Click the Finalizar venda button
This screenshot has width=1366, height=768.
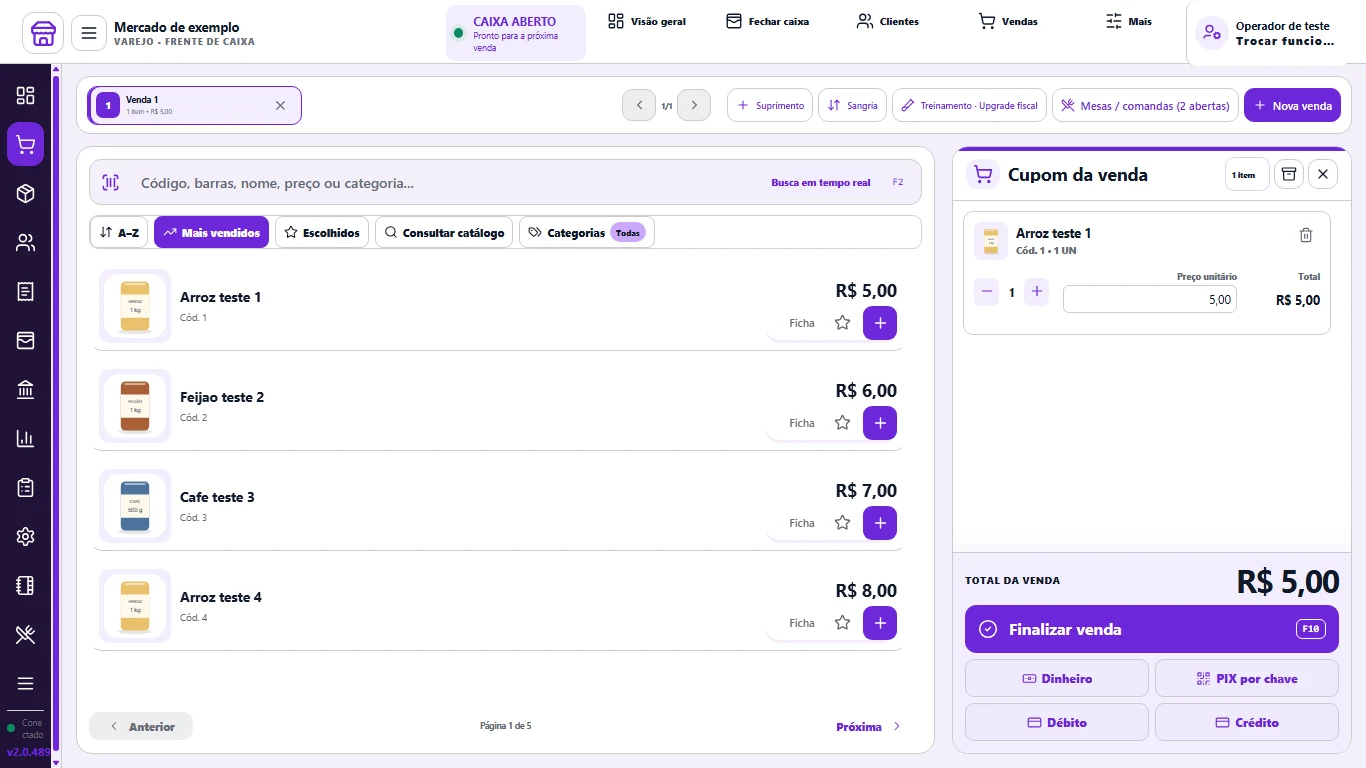point(1152,629)
